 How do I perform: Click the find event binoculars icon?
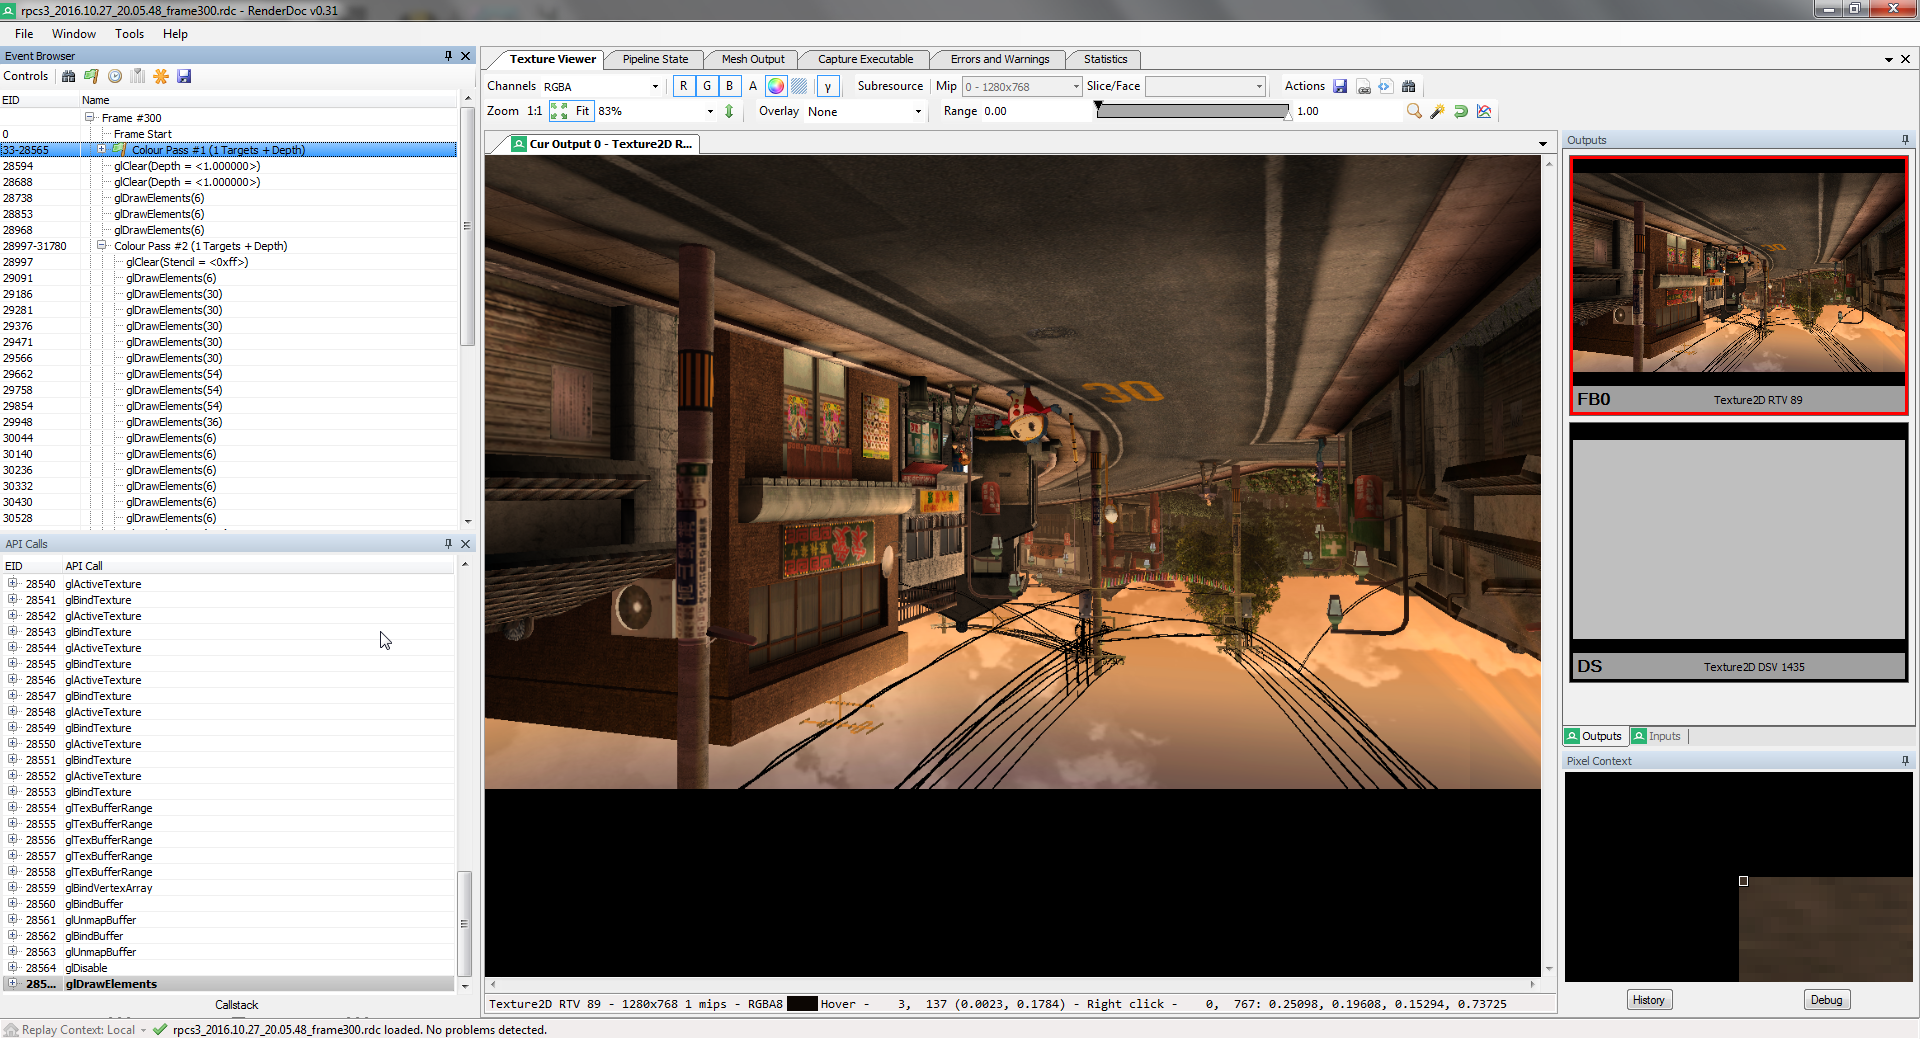tap(68, 76)
